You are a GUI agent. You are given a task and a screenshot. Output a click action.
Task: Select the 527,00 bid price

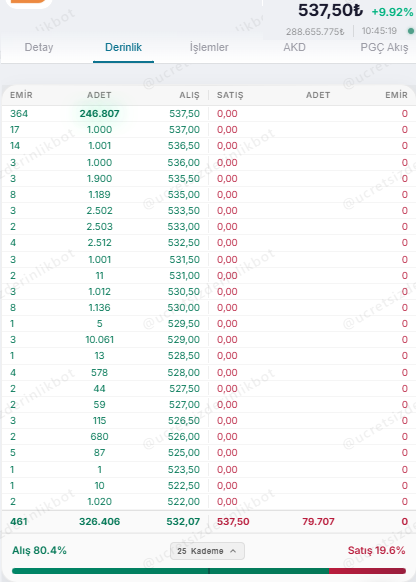tap(184, 404)
